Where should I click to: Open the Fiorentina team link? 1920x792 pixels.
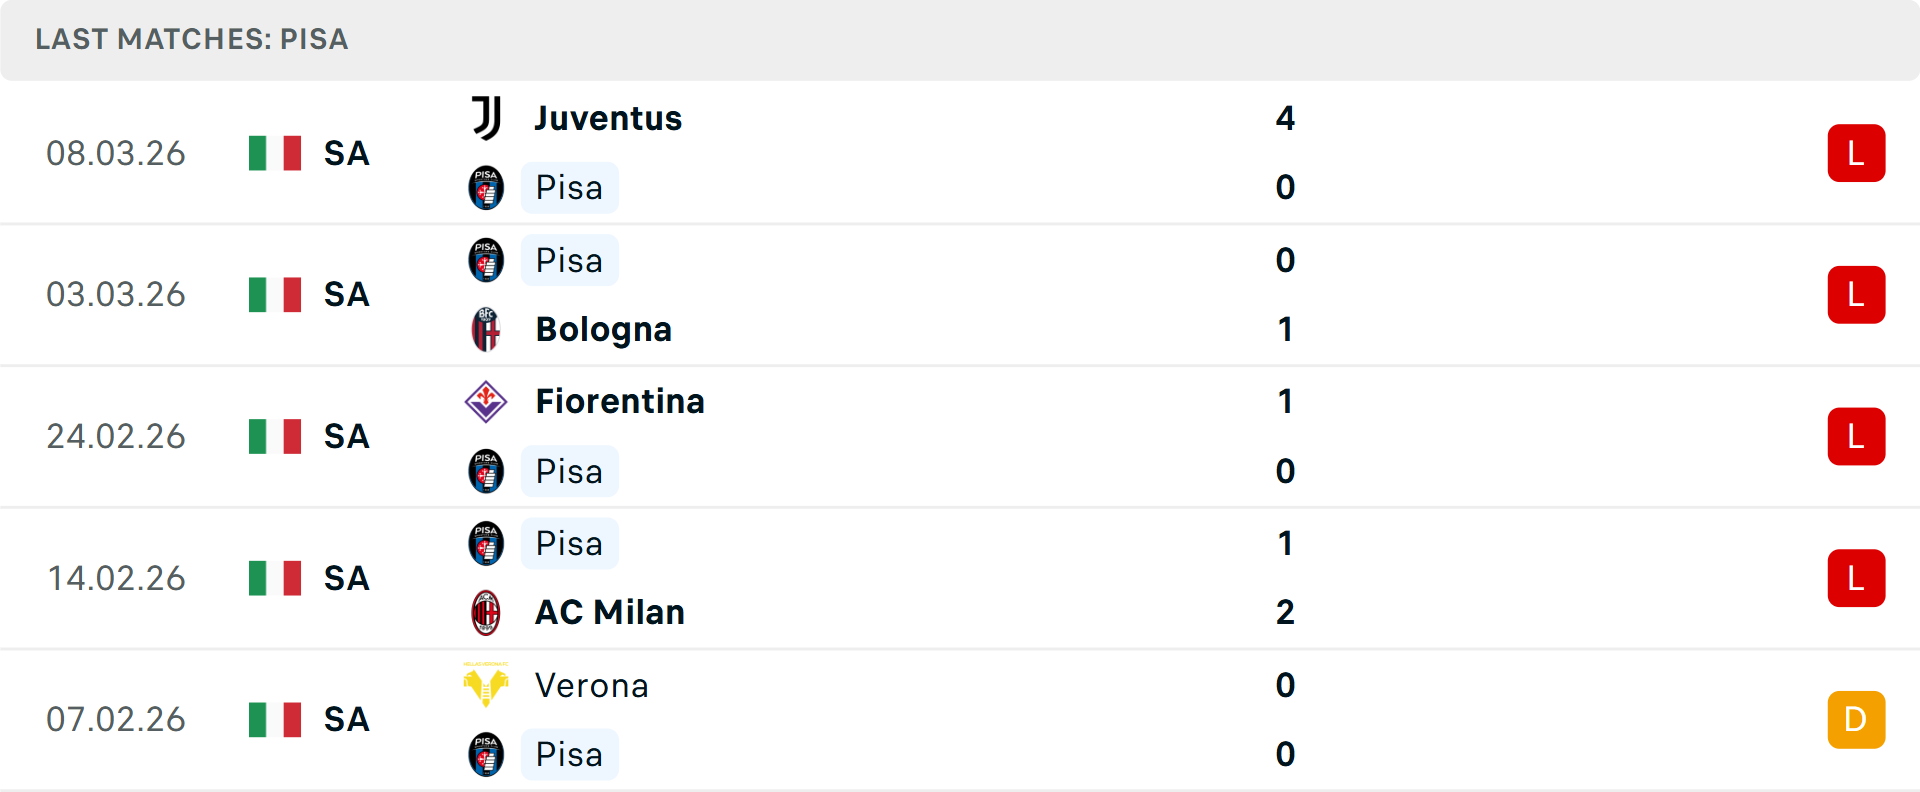coord(620,401)
